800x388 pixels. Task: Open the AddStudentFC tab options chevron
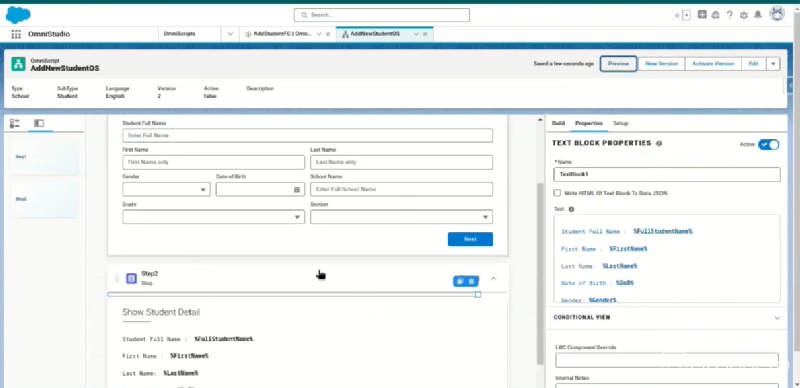click(x=319, y=34)
